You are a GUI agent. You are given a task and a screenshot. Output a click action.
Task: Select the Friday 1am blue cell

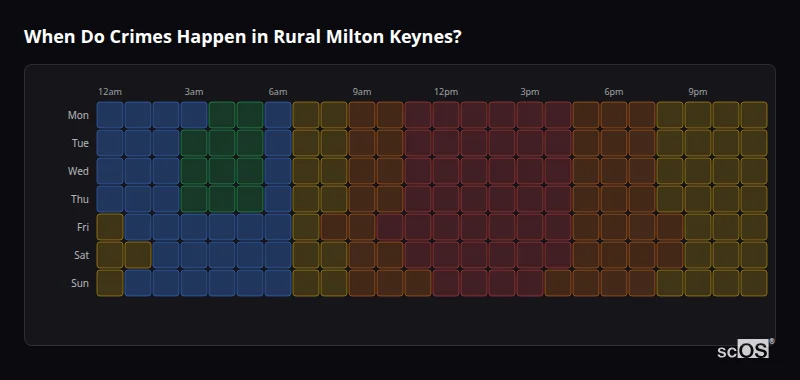click(x=138, y=227)
